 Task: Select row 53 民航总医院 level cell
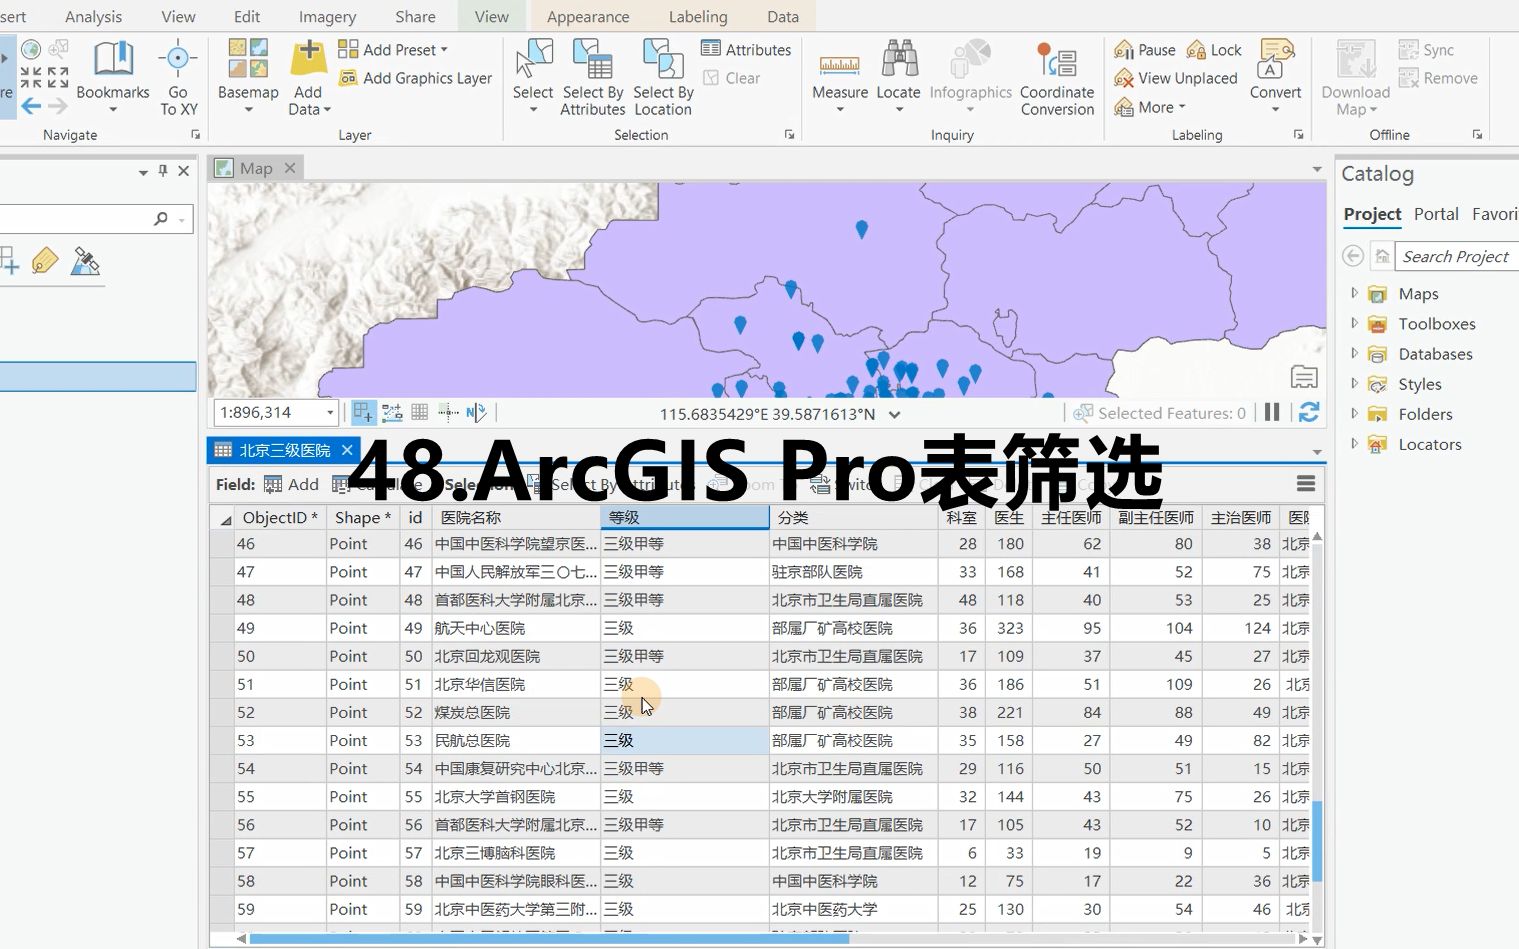pos(684,740)
